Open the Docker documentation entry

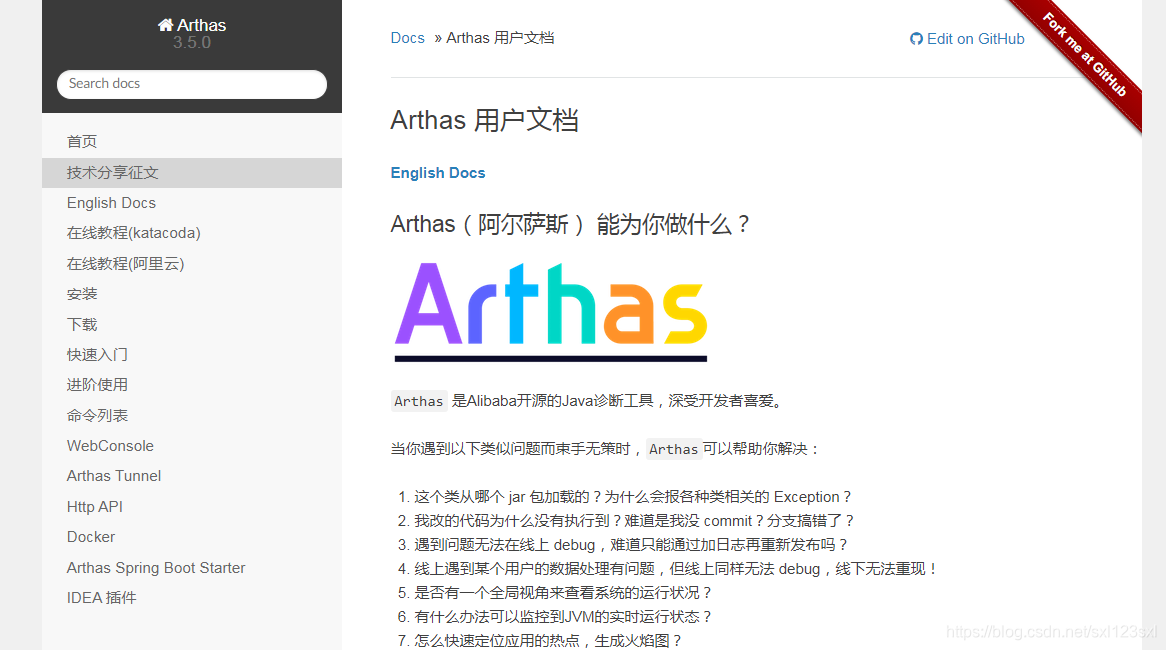pos(90,537)
